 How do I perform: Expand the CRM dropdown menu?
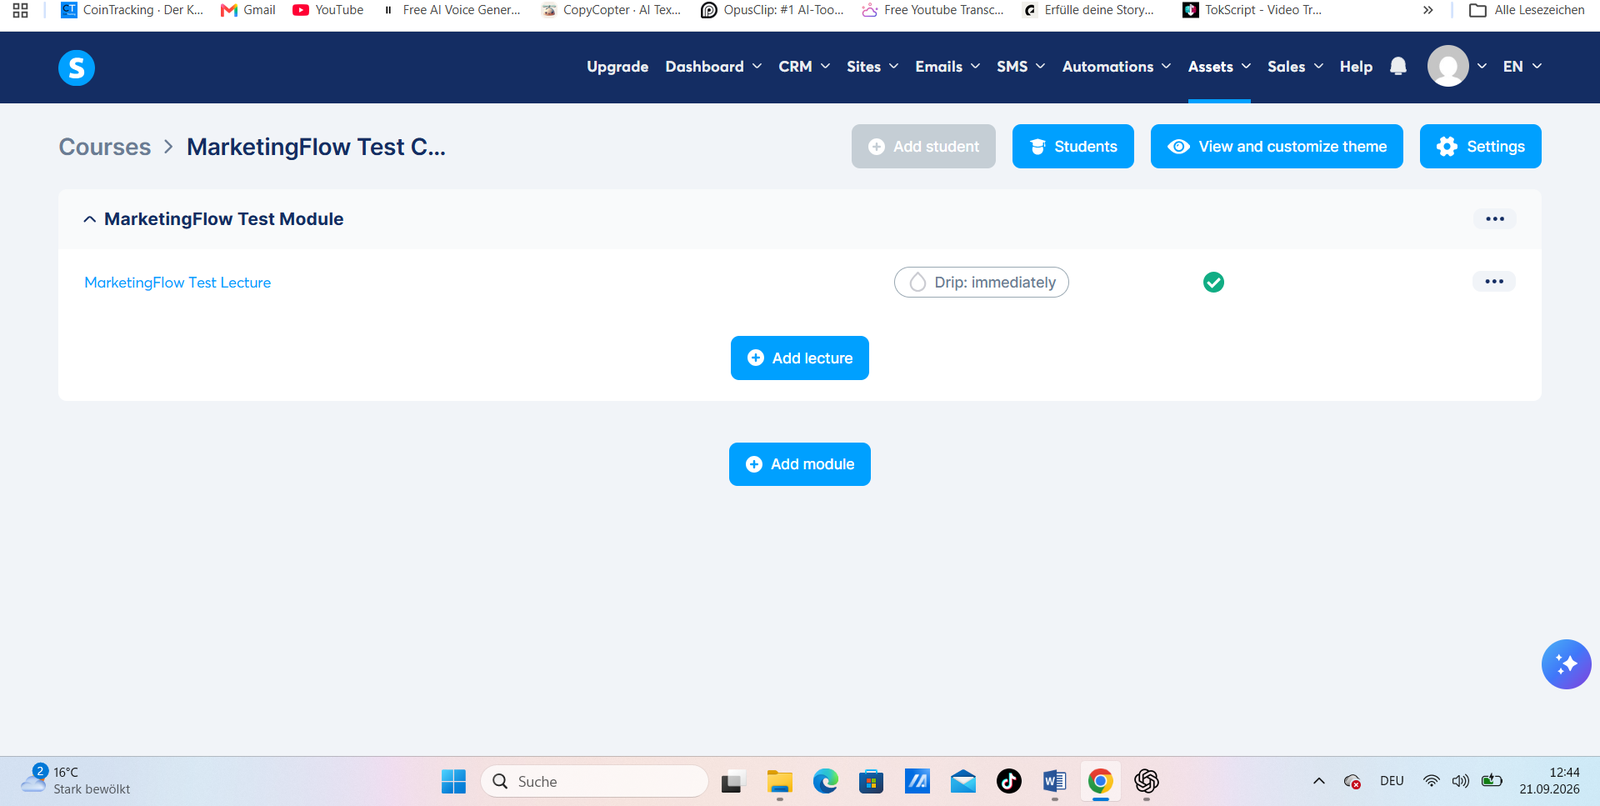(x=805, y=66)
